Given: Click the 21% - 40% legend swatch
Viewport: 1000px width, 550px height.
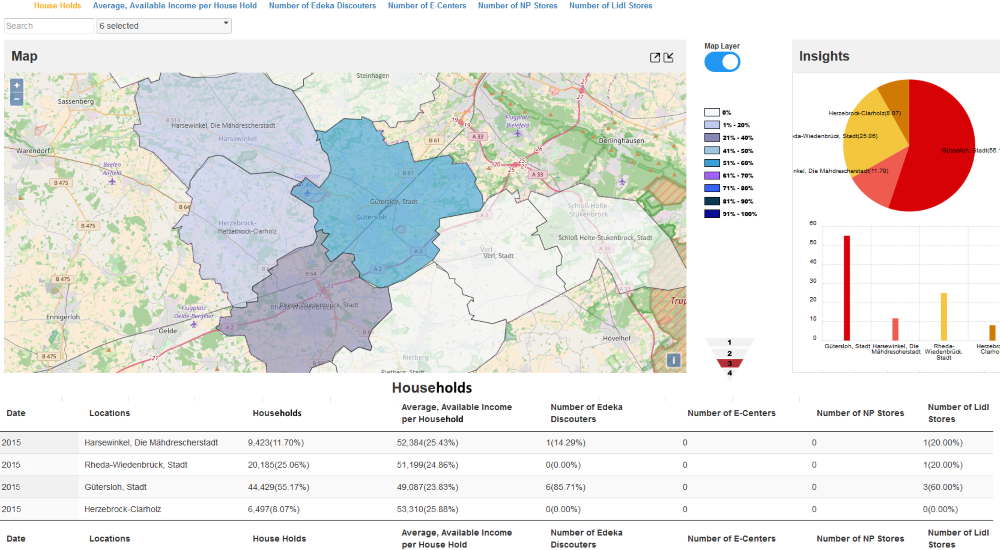Looking at the screenshot, I should click(x=712, y=138).
